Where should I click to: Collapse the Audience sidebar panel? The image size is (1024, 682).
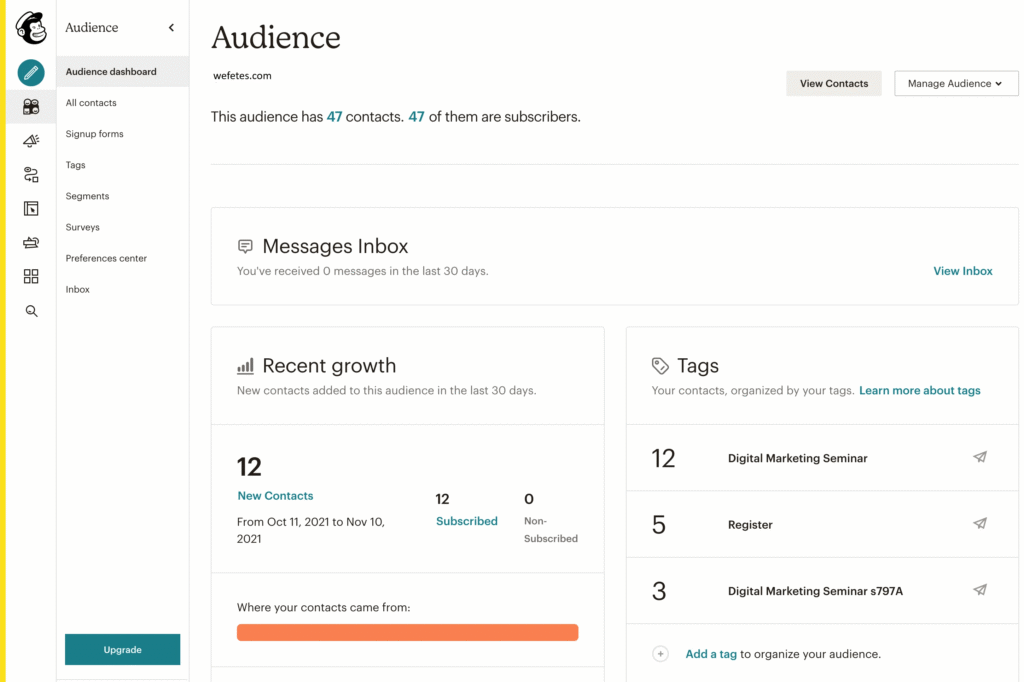coord(171,28)
